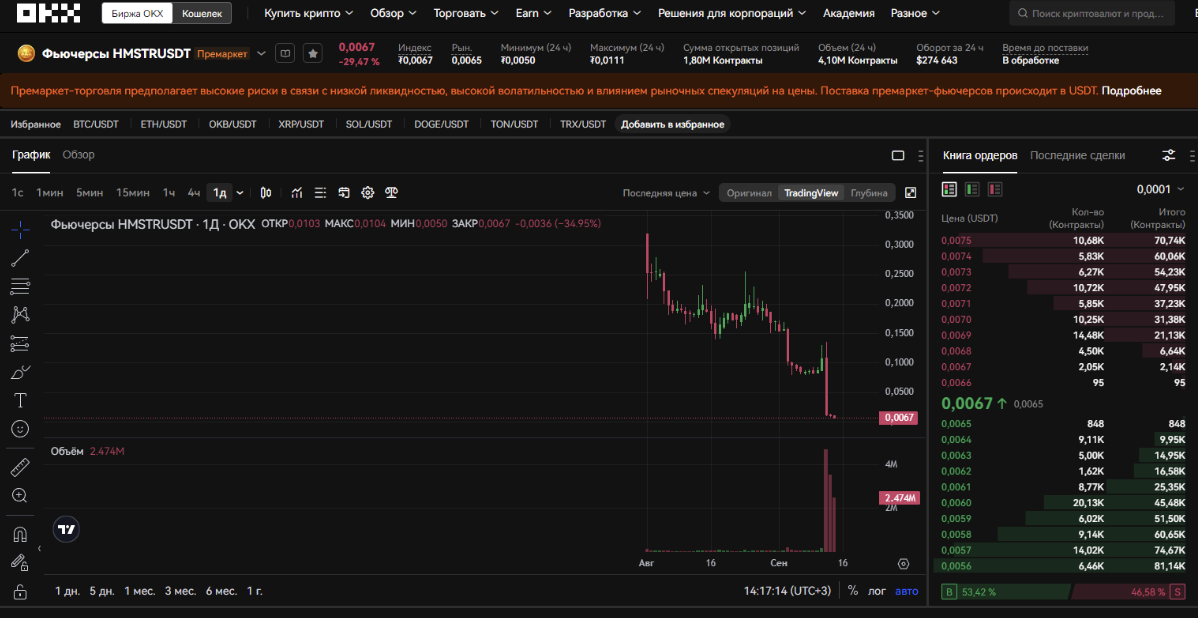Open the emoji sticker tool
Viewport: 1198px width, 618px height.
20,429
